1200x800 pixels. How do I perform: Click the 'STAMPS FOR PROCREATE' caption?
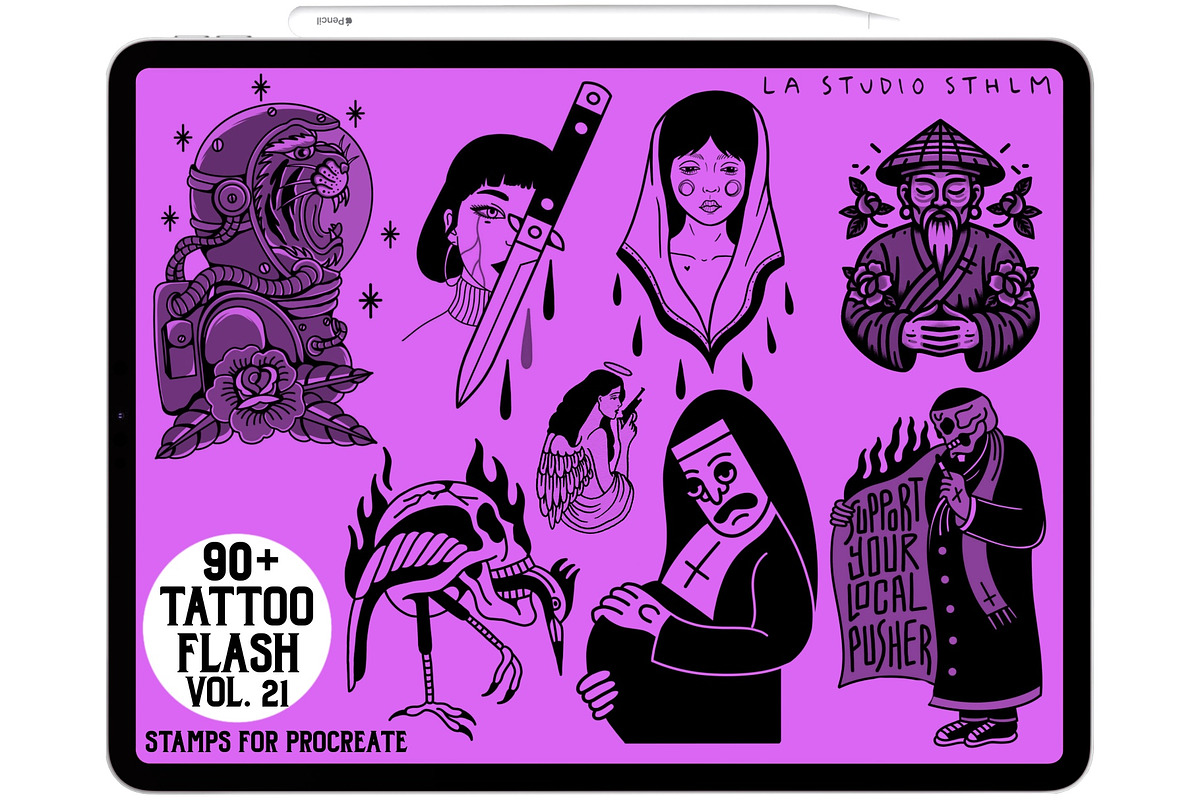pyautogui.click(x=276, y=742)
